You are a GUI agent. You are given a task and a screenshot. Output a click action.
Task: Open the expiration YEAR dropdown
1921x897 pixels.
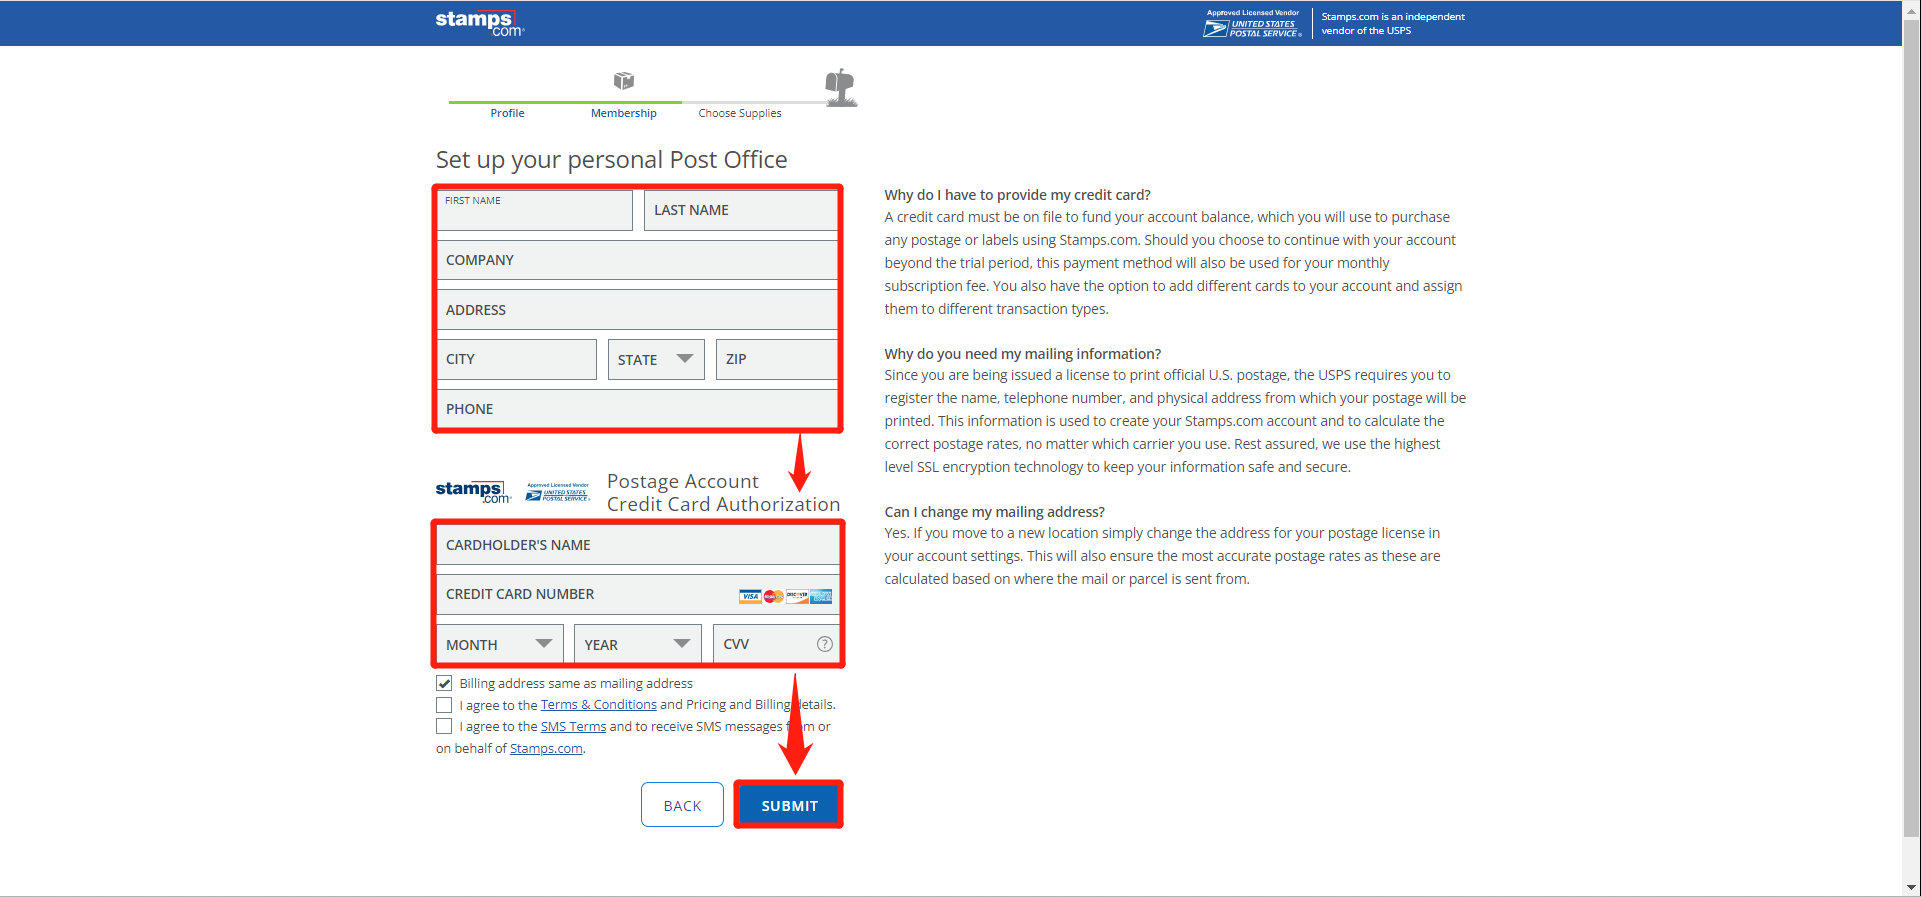[x=637, y=645]
